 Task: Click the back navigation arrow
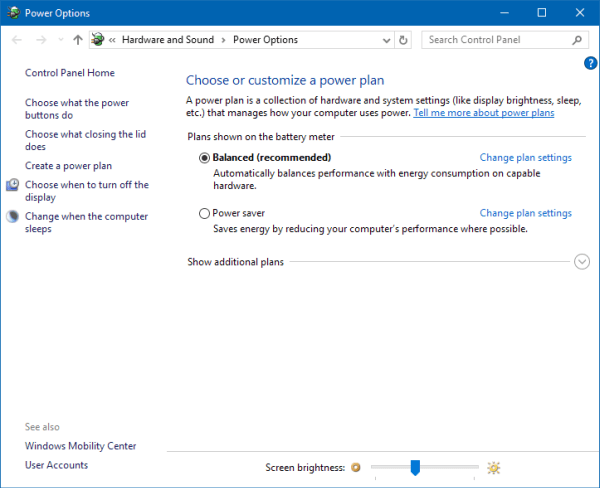[17, 40]
